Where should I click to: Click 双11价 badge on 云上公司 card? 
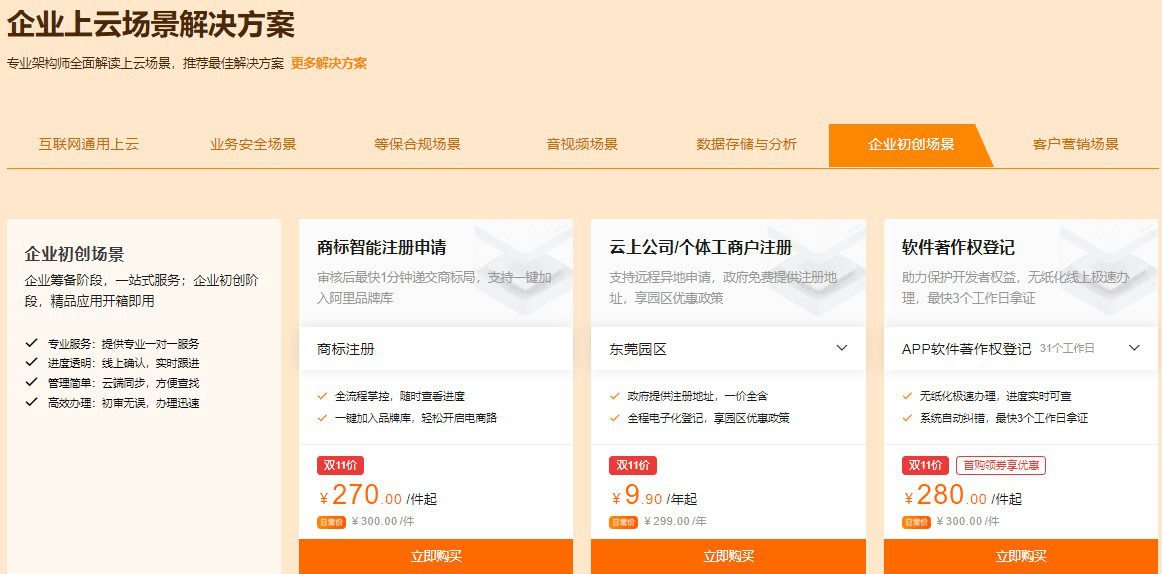[x=632, y=465]
